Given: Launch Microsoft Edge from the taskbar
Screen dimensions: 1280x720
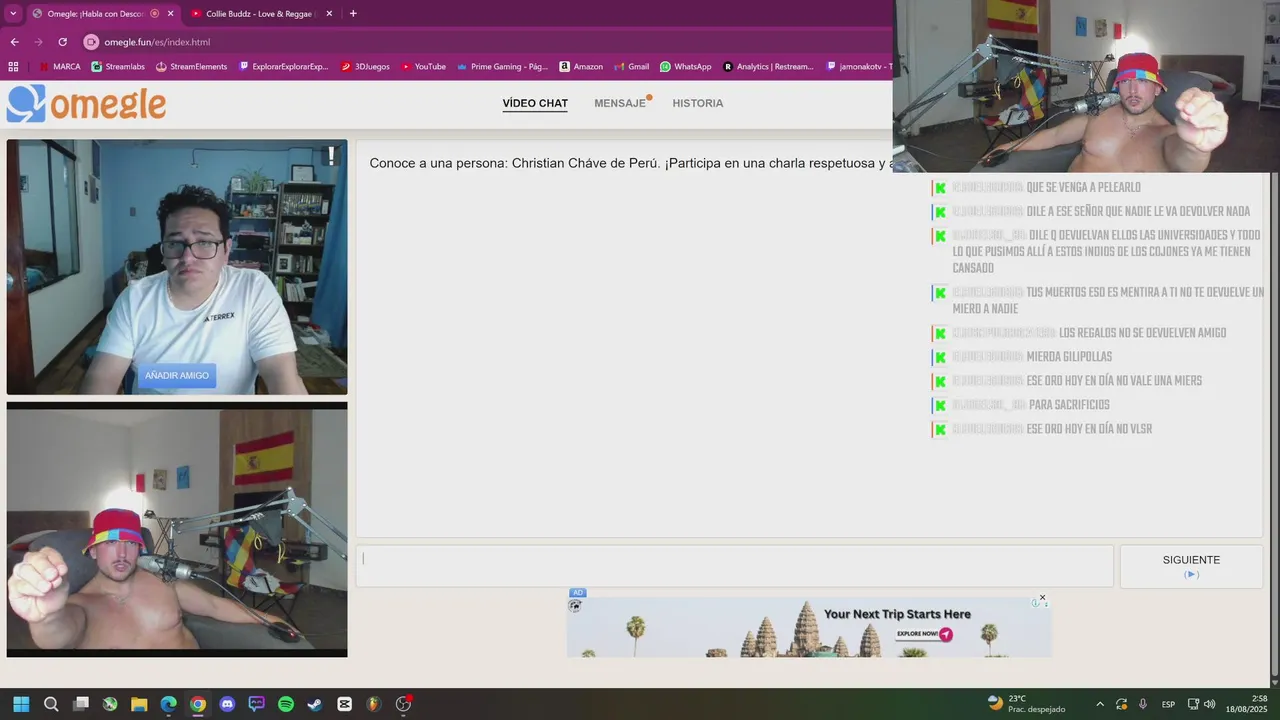Looking at the screenshot, I should click(x=169, y=704).
